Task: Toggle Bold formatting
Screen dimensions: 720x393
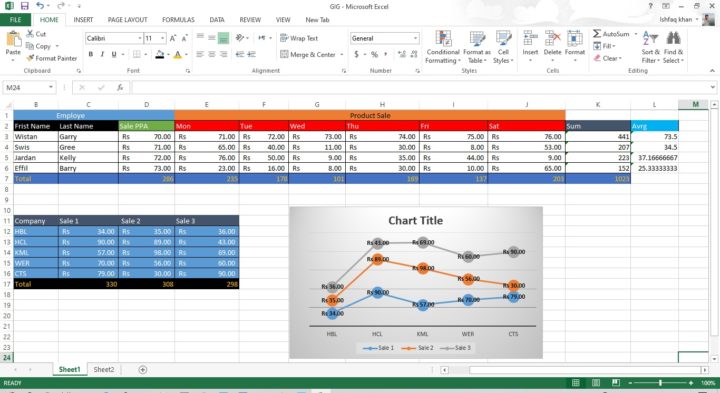Action: click(x=91, y=54)
